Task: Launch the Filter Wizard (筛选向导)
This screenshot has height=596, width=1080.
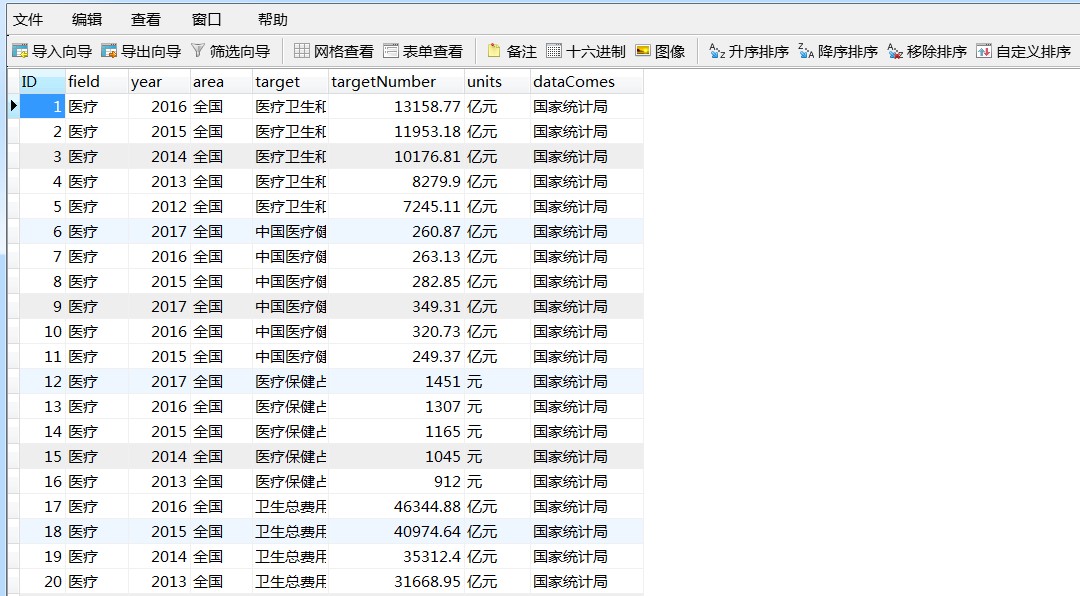Action: [x=230, y=51]
